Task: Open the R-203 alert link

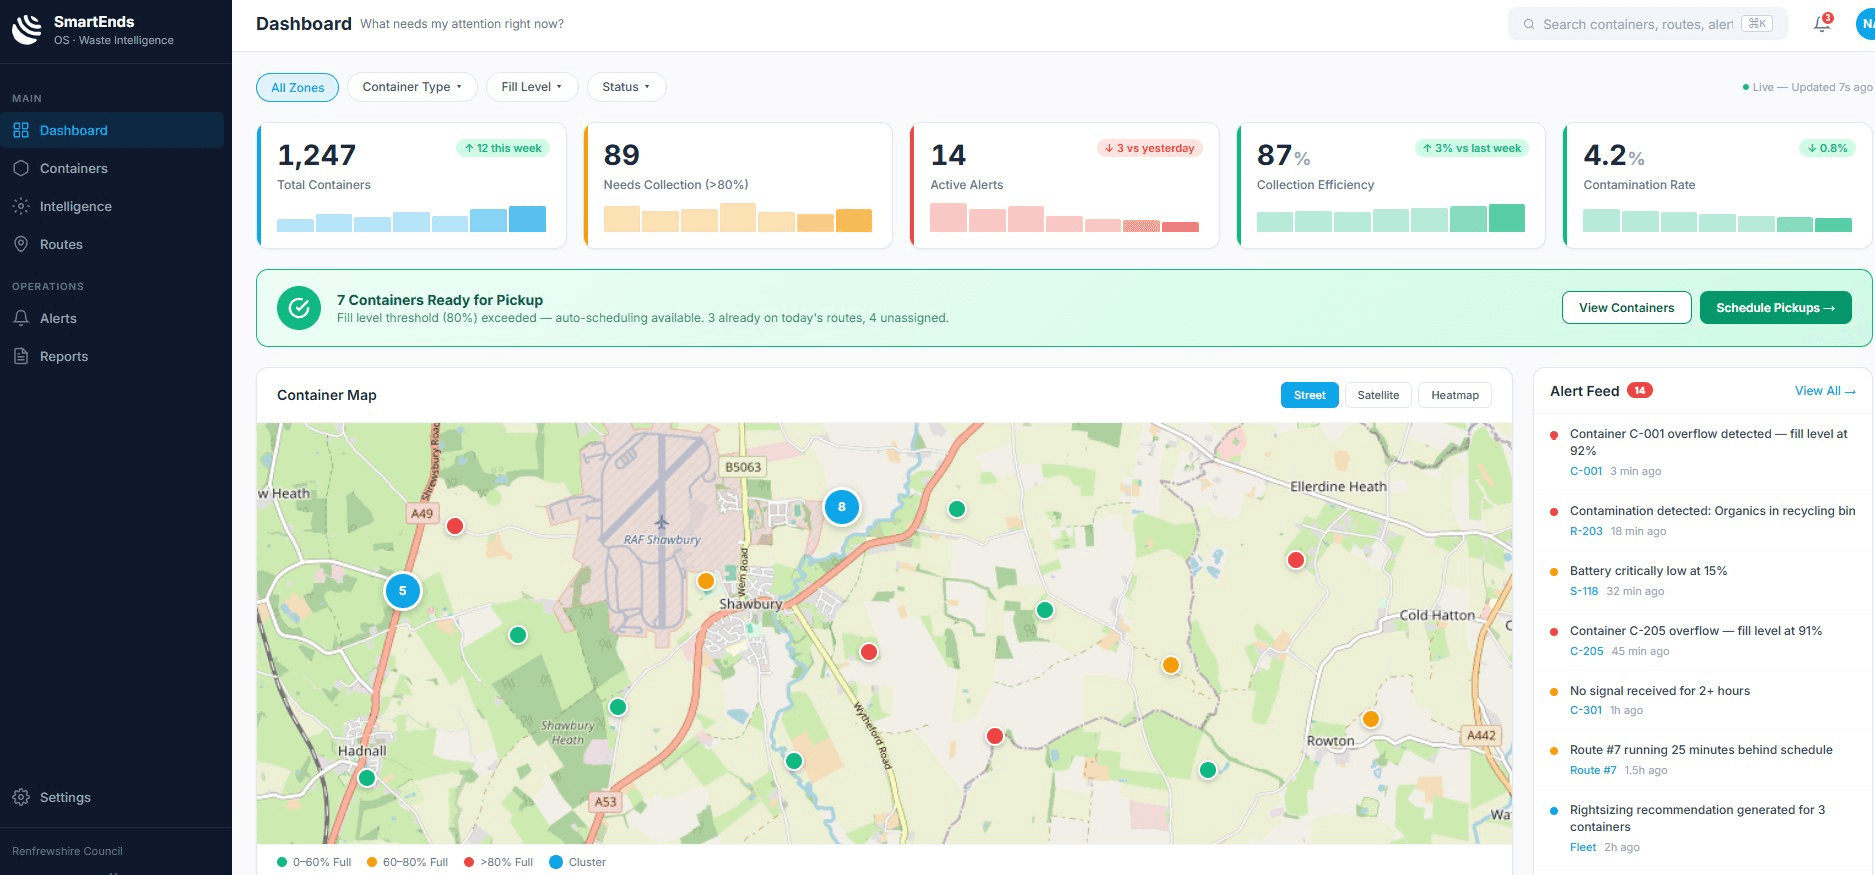Action: (x=1586, y=531)
